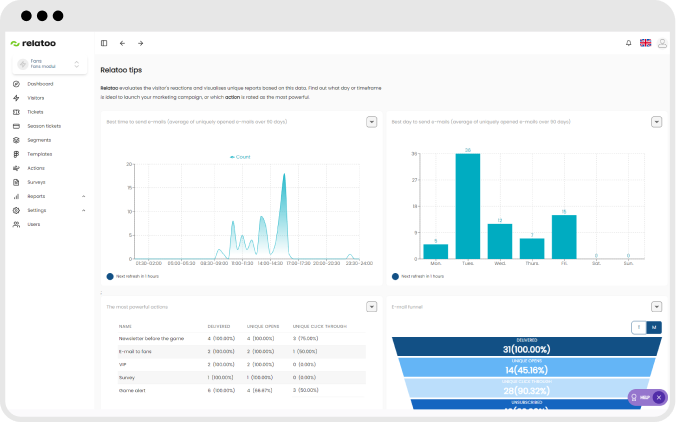Change language via the UK flag

(x=645, y=43)
